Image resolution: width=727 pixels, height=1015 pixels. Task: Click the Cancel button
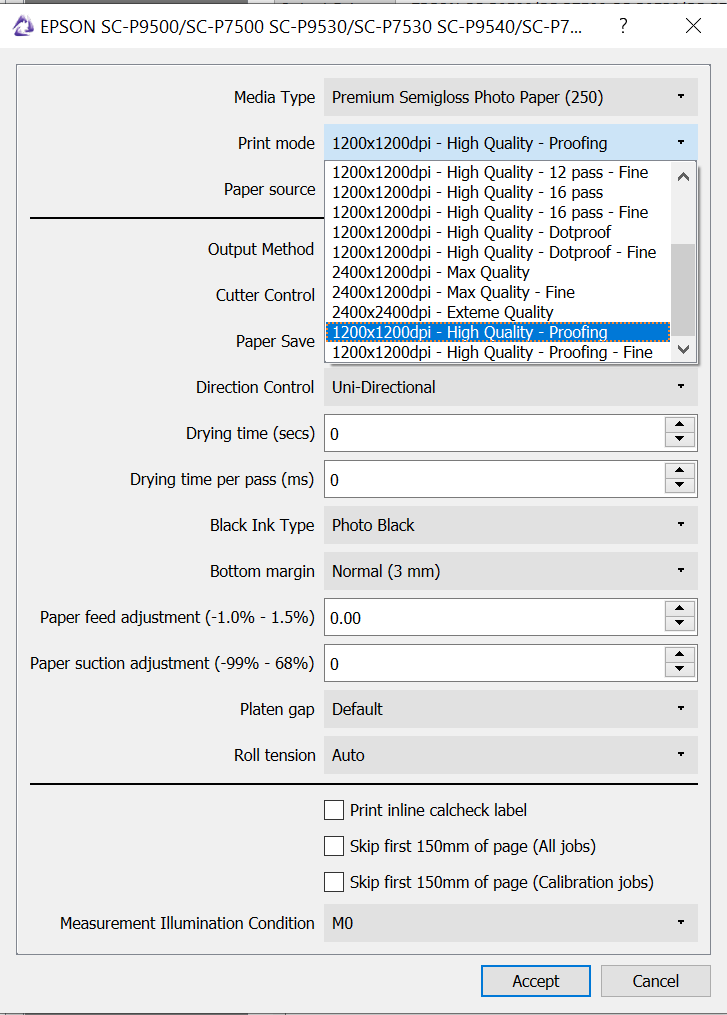(655, 981)
